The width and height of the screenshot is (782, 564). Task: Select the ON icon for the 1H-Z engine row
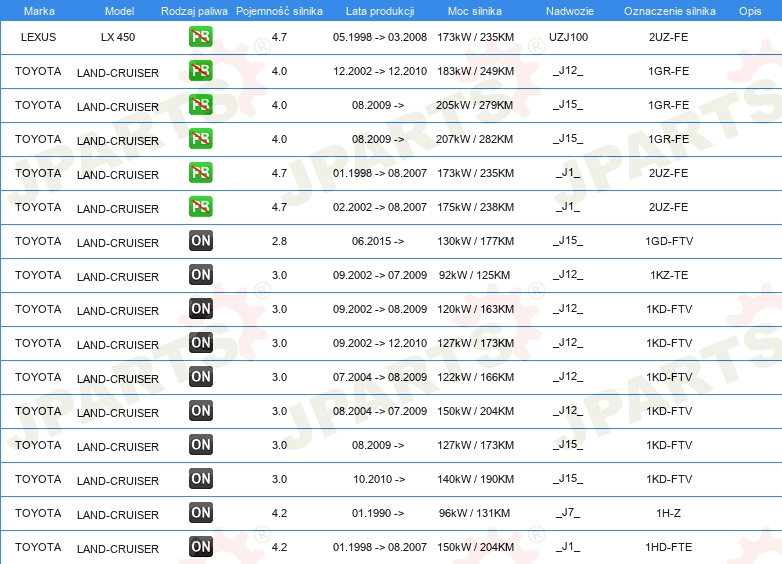tap(200, 513)
